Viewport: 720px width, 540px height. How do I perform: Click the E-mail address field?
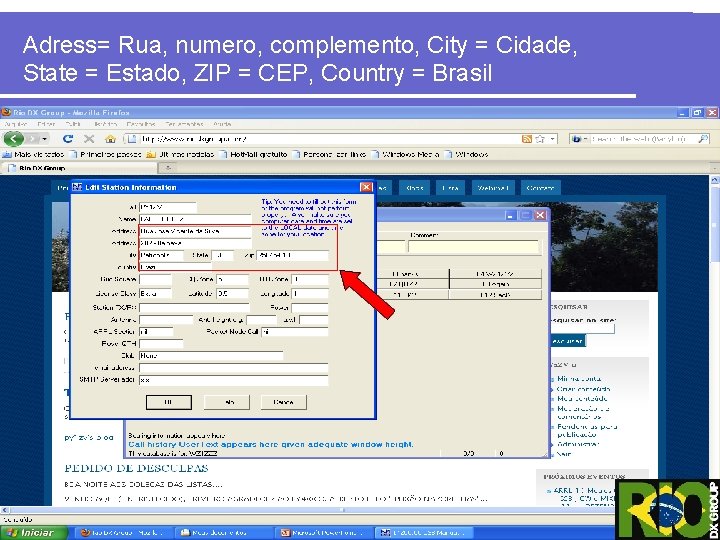click(x=234, y=368)
